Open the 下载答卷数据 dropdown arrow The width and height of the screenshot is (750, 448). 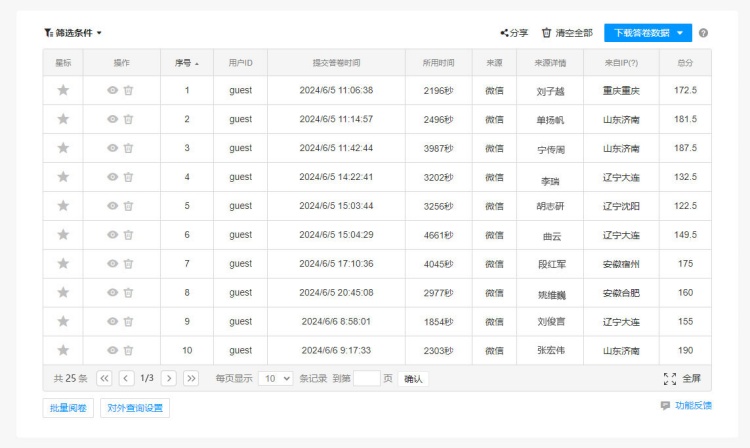coord(680,33)
